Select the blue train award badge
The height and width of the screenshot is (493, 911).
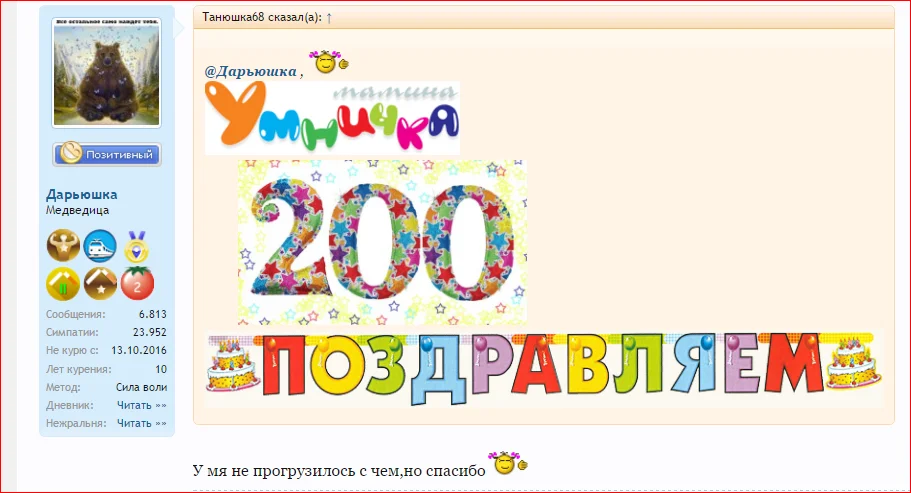[100, 246]
